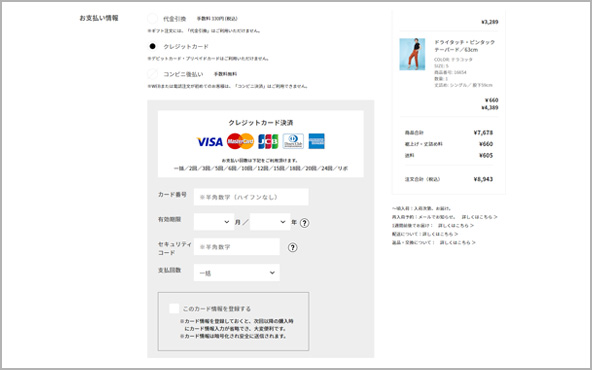
Task: Click the 送料 amount ¥605
Action: 486,156
